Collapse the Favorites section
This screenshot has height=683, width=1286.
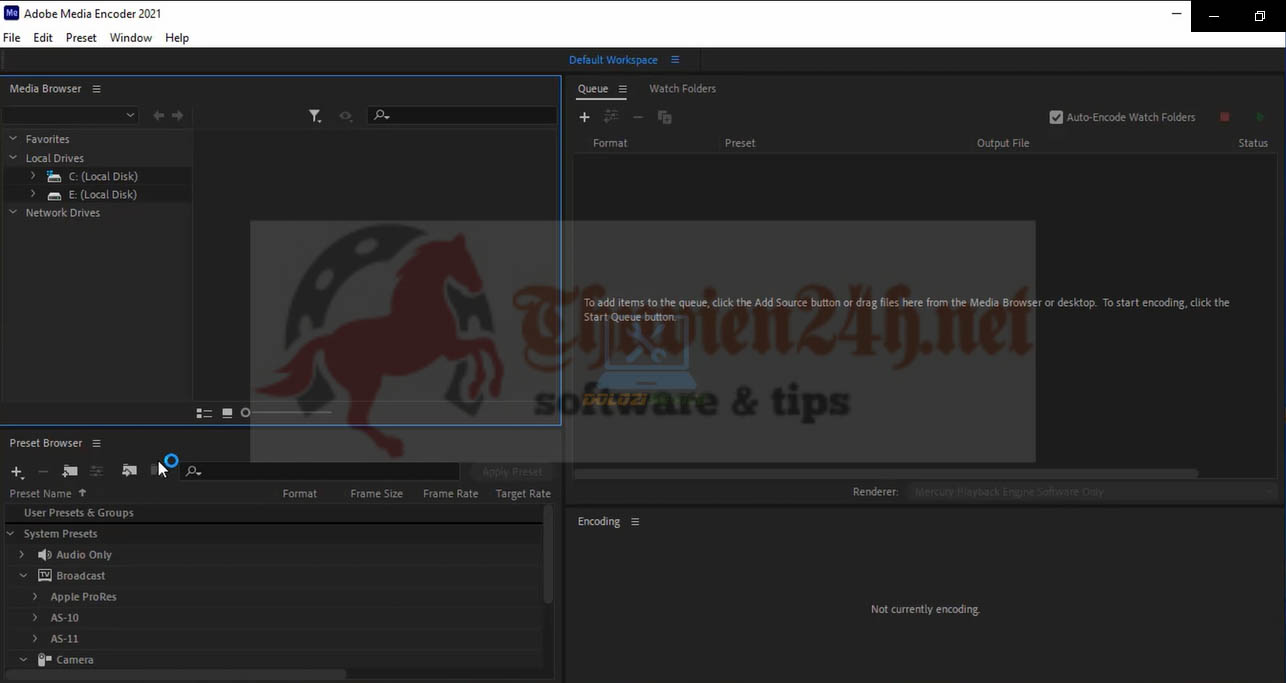[13, 139]
